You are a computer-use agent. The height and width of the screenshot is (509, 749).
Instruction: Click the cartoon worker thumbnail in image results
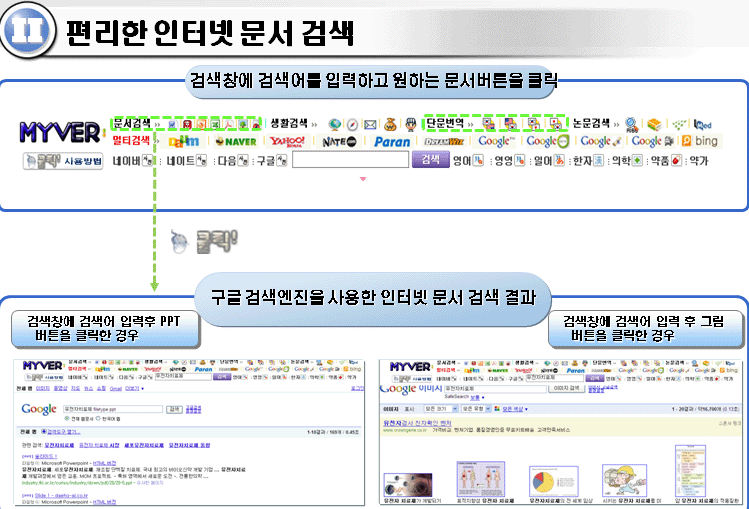coord(624,480)
